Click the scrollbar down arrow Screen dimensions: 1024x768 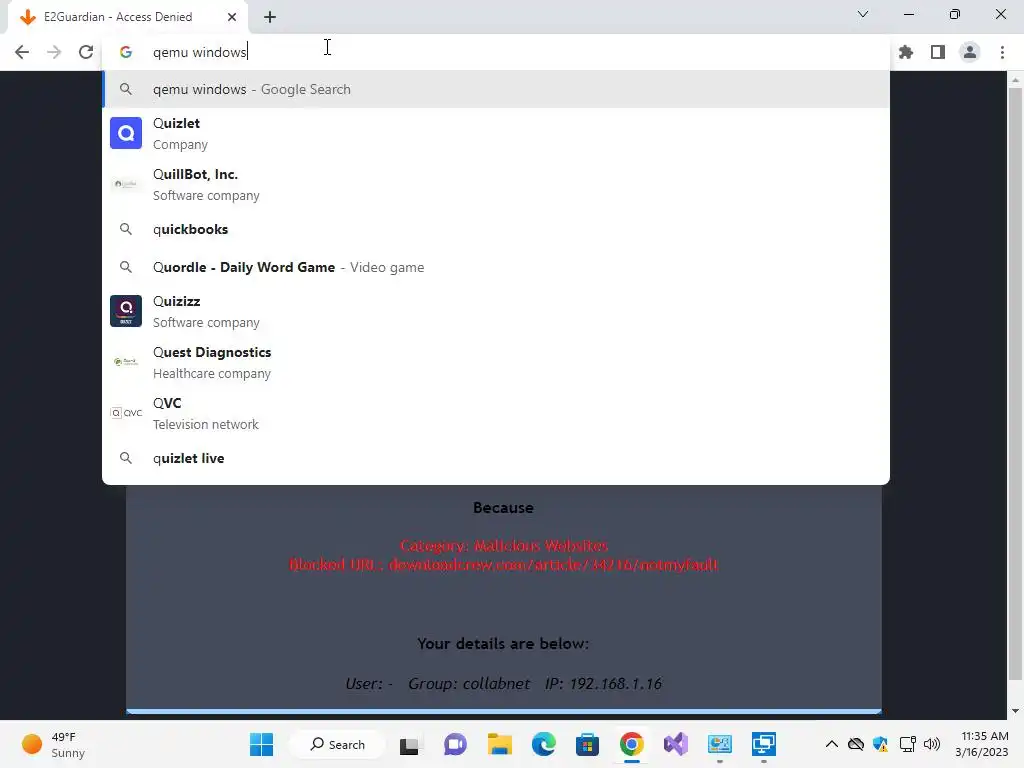pyautogui.click(x=1015, y=711)
